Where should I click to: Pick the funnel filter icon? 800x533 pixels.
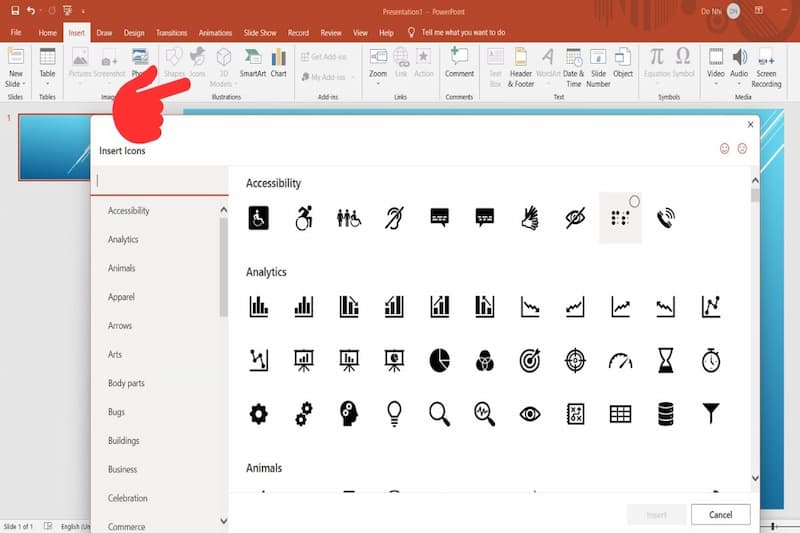click(711, 414)
